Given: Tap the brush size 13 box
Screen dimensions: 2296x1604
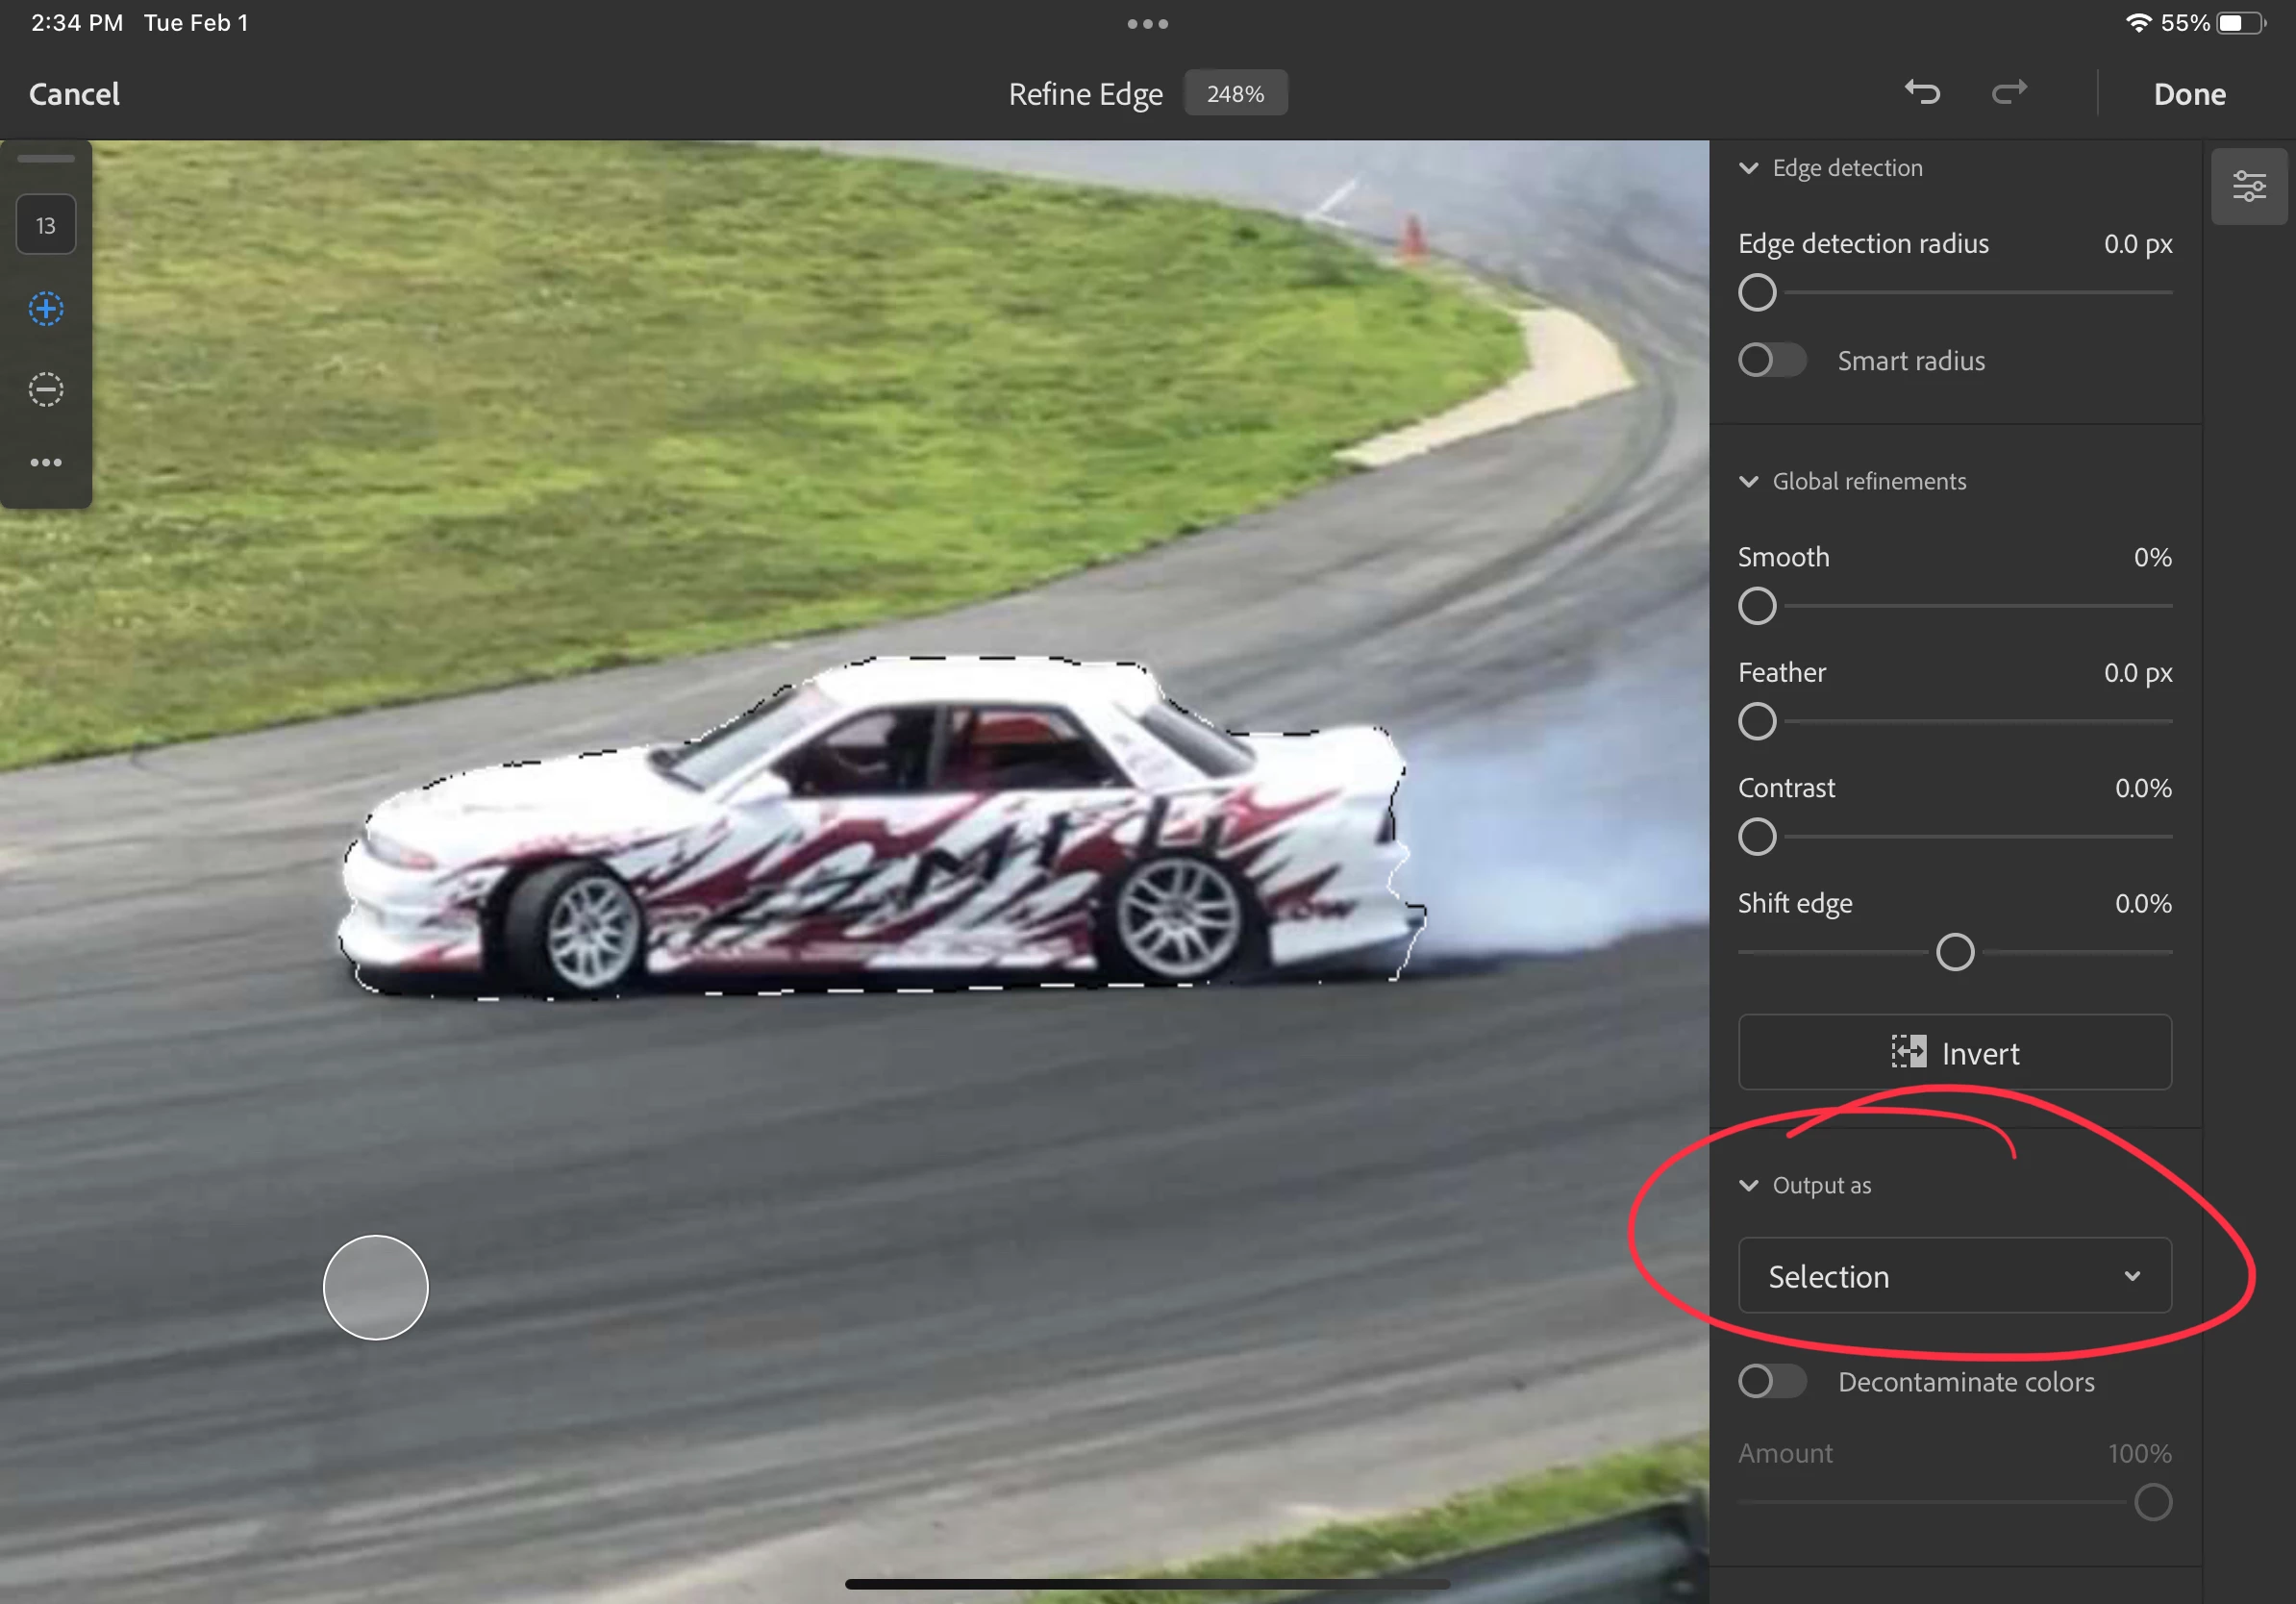Looking at the screenshot, I should click(46, 225).
